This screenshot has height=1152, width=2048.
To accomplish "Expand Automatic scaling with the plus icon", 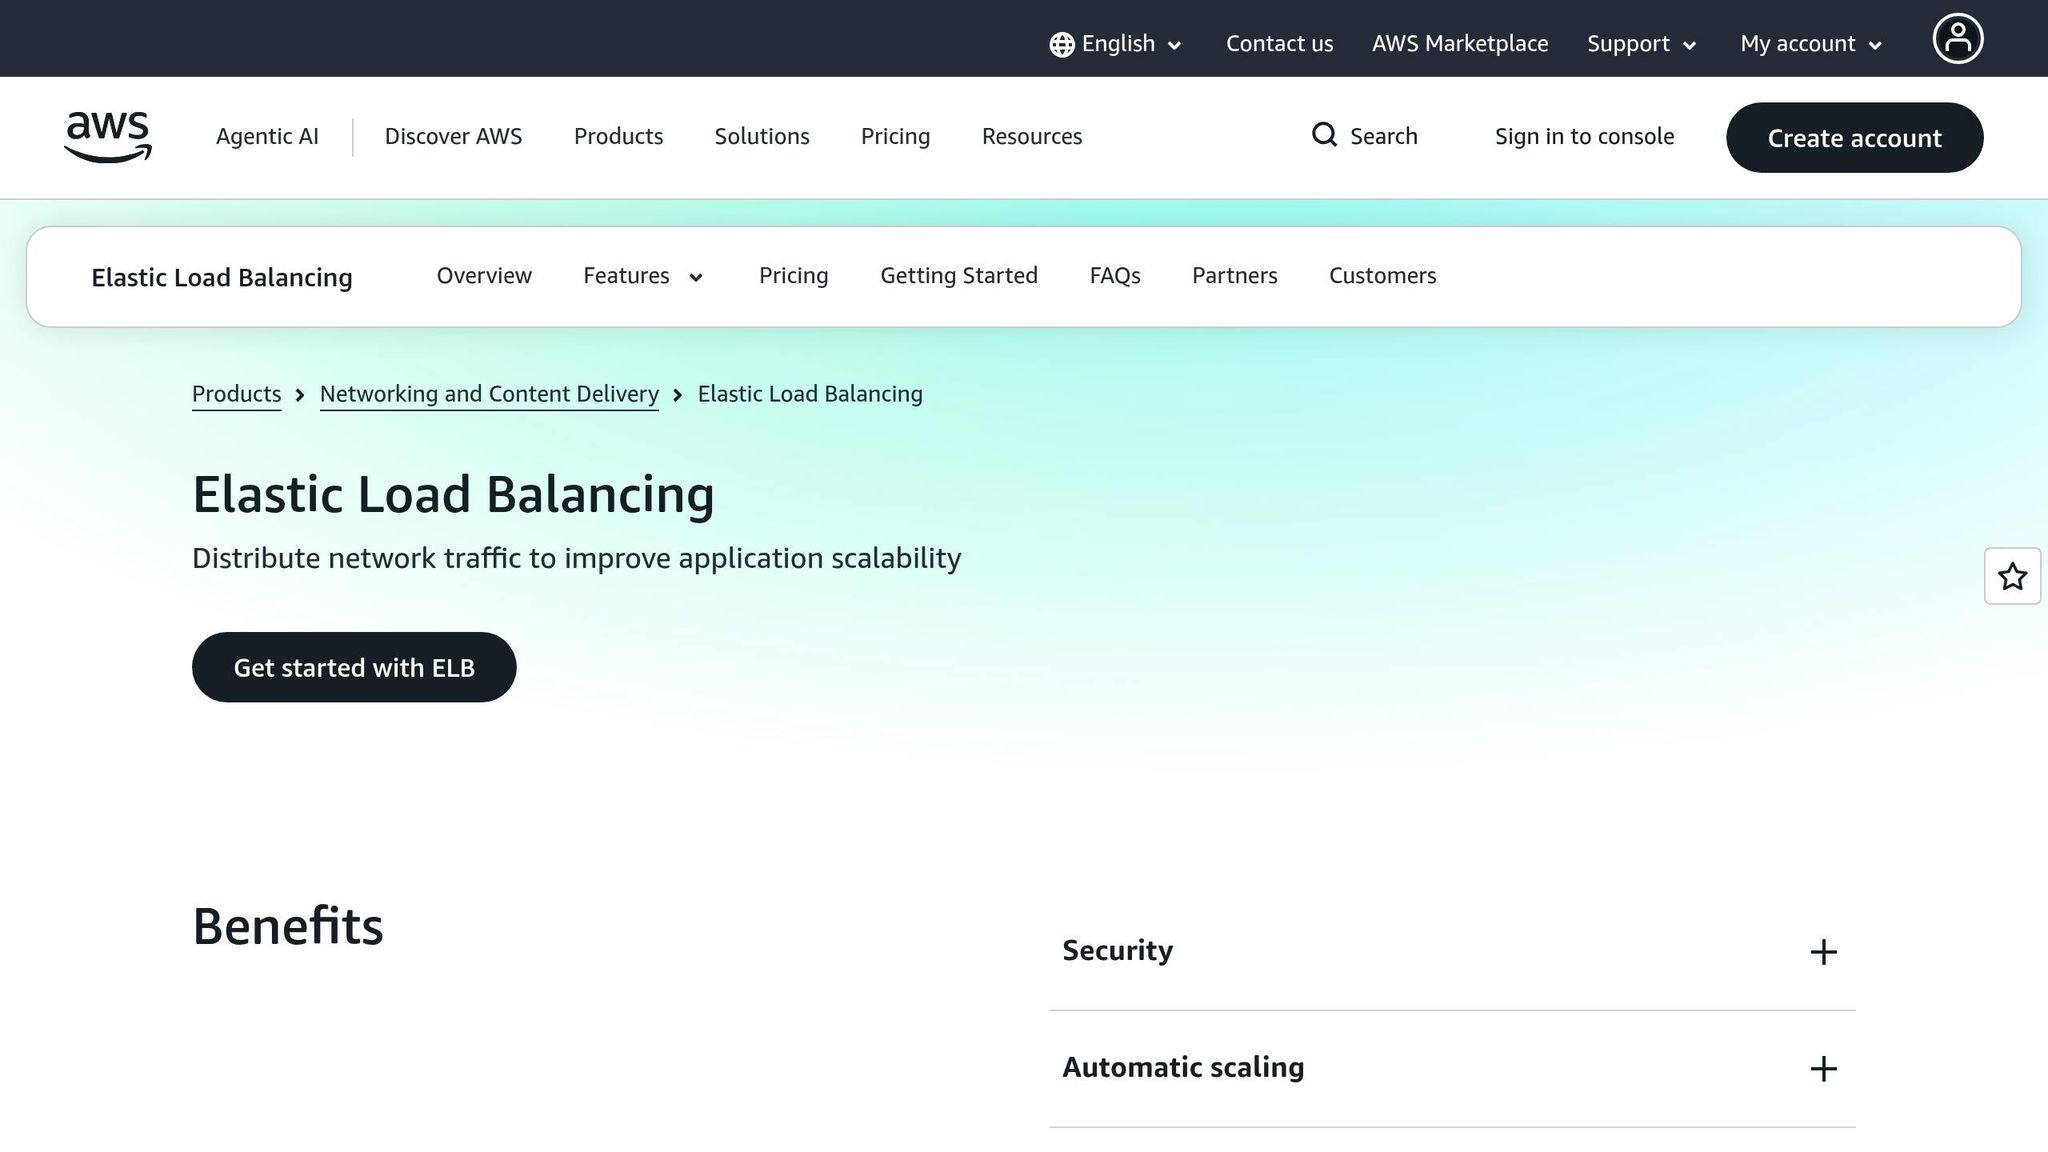I will coord(1824,1068).
